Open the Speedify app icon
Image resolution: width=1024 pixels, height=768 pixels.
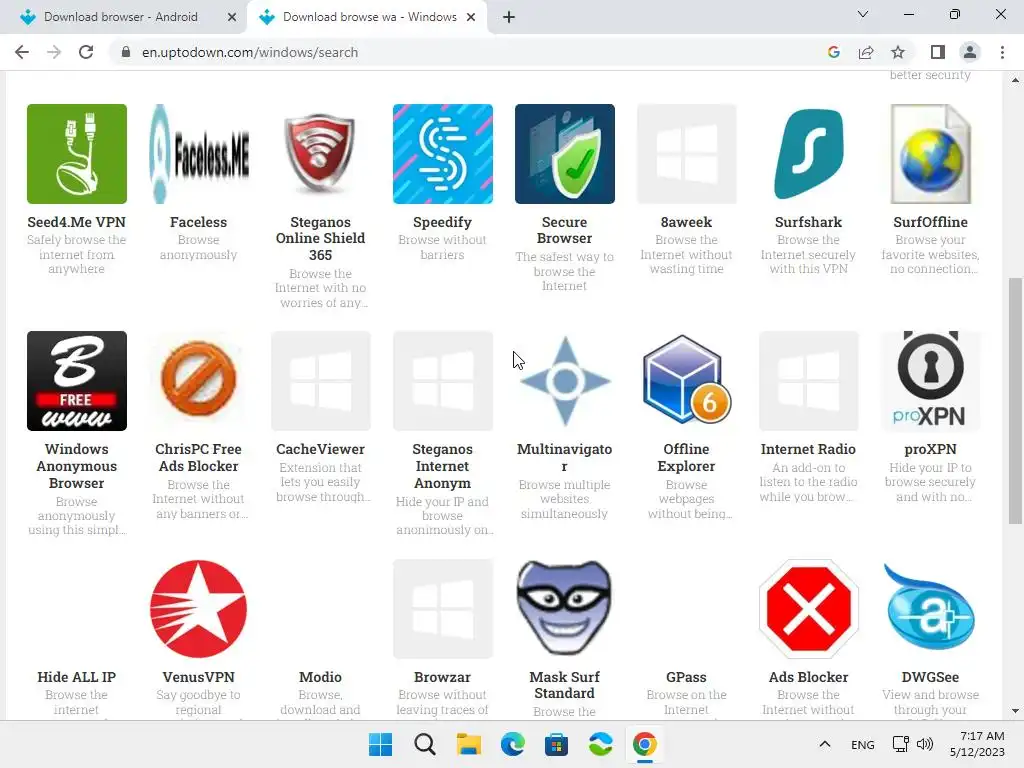(442, 153)
